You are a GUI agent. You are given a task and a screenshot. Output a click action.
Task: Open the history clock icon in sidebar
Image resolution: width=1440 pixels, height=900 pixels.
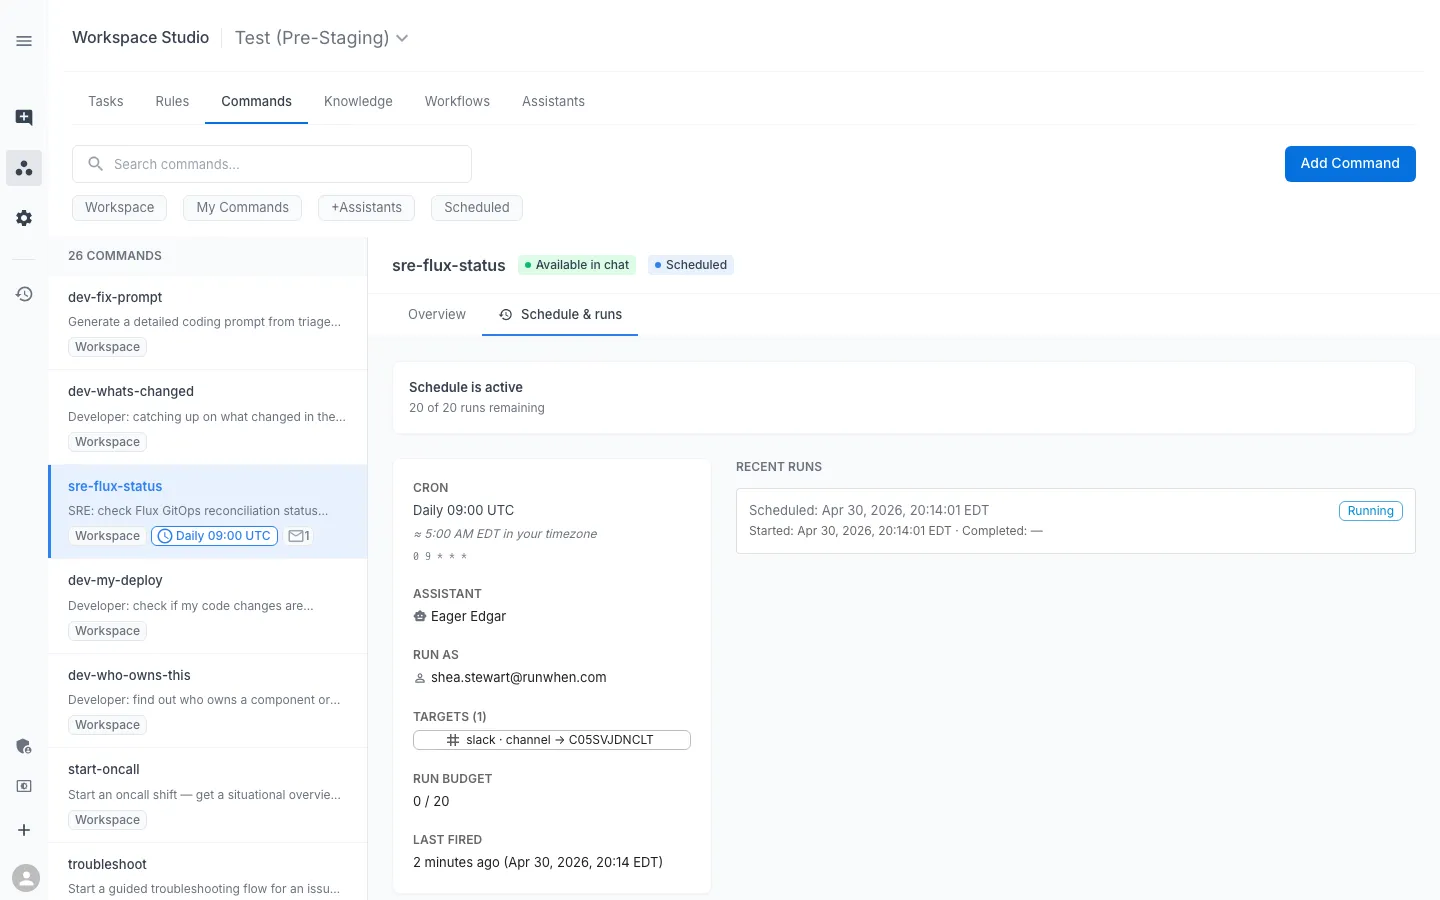click(24, 294)
